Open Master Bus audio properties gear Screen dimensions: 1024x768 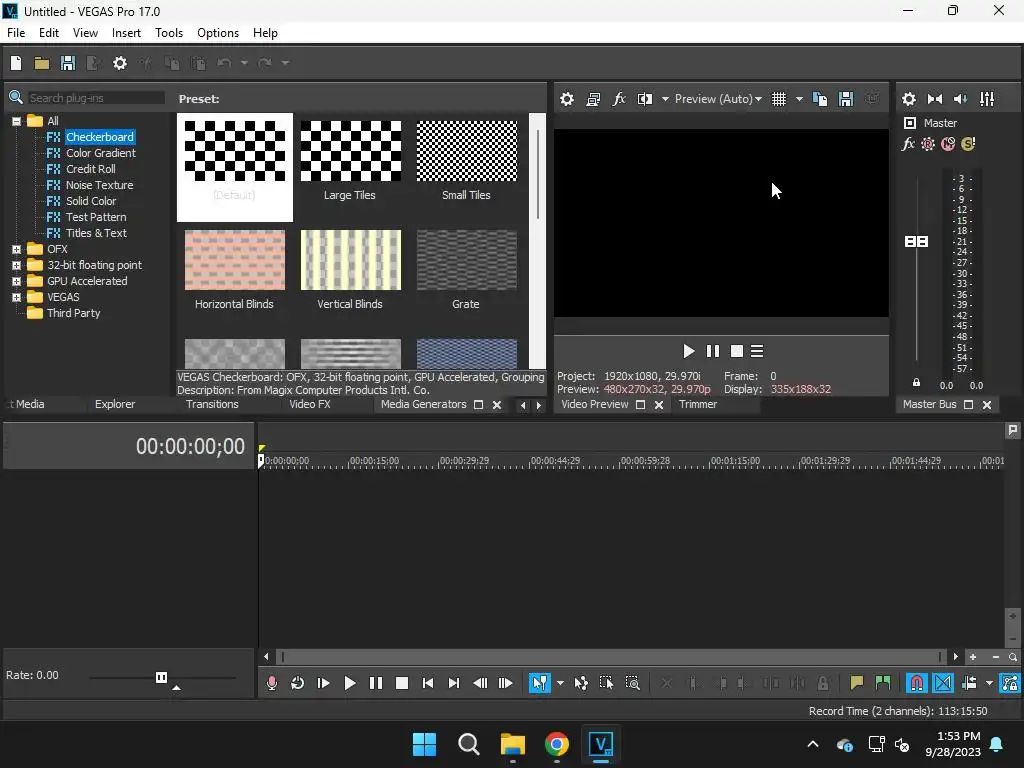(908, 99)
